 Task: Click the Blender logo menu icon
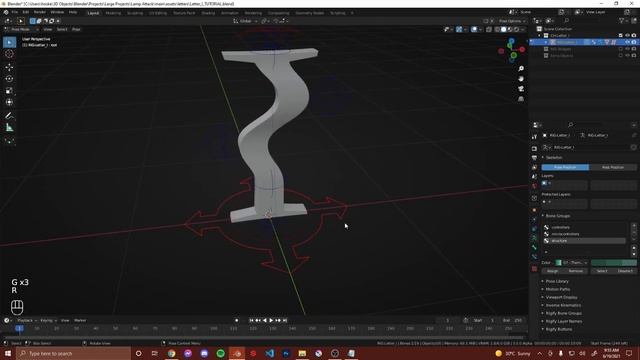point(6,12)
